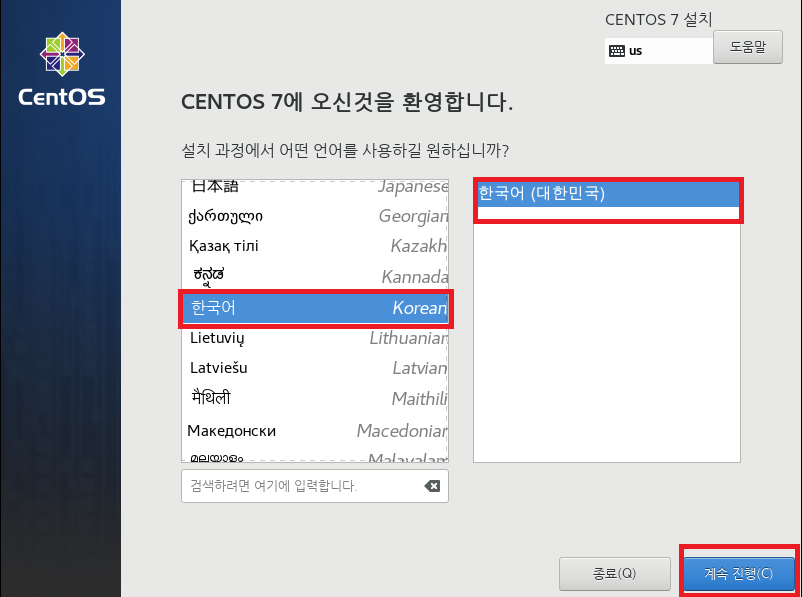
Task: Select Македонски Macedonian language
Action: [315, 431]
